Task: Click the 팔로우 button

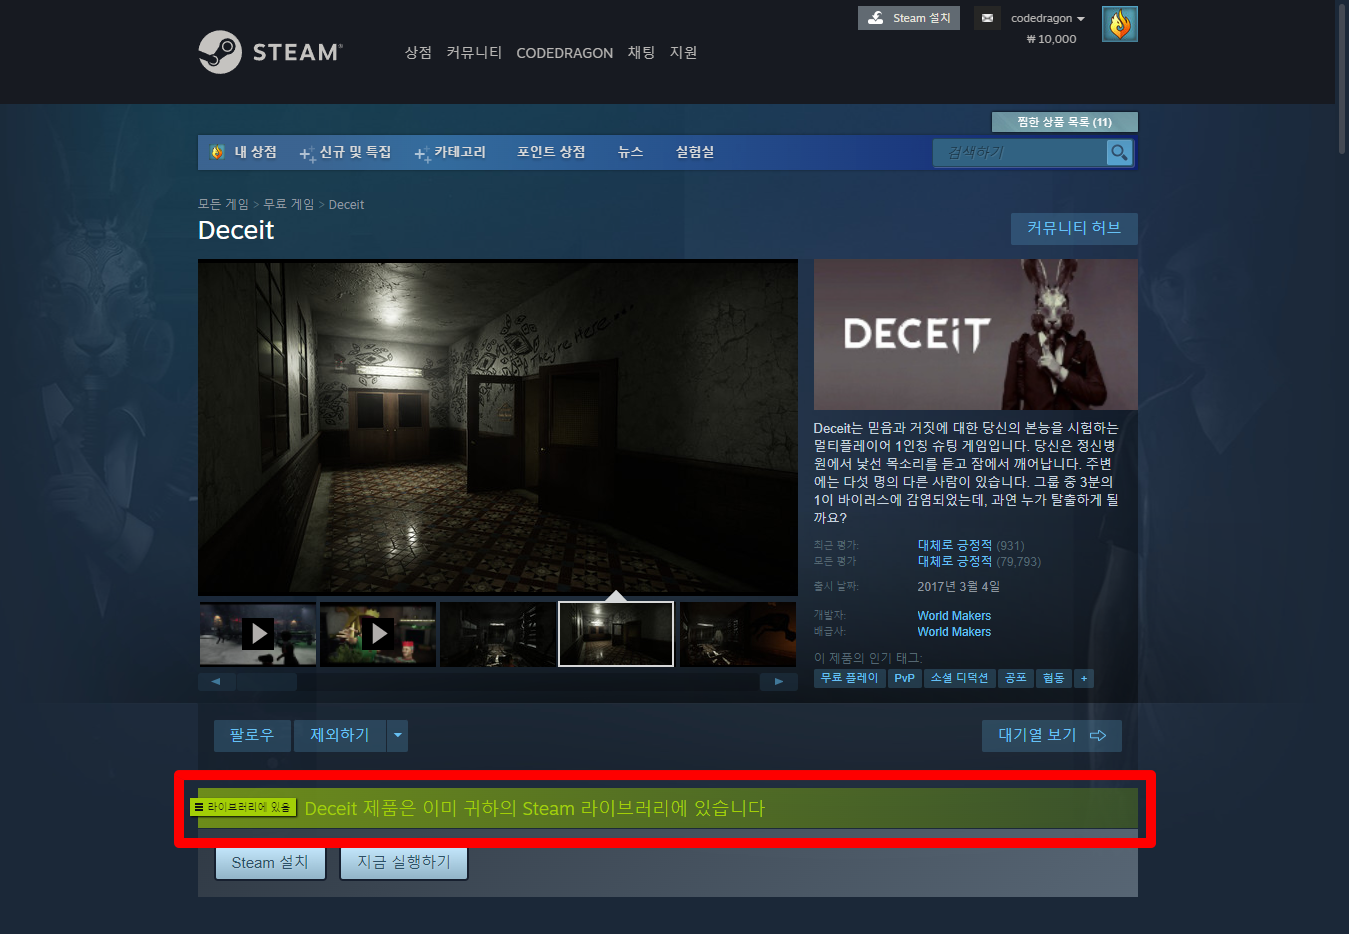Action: tap(252, 736)
